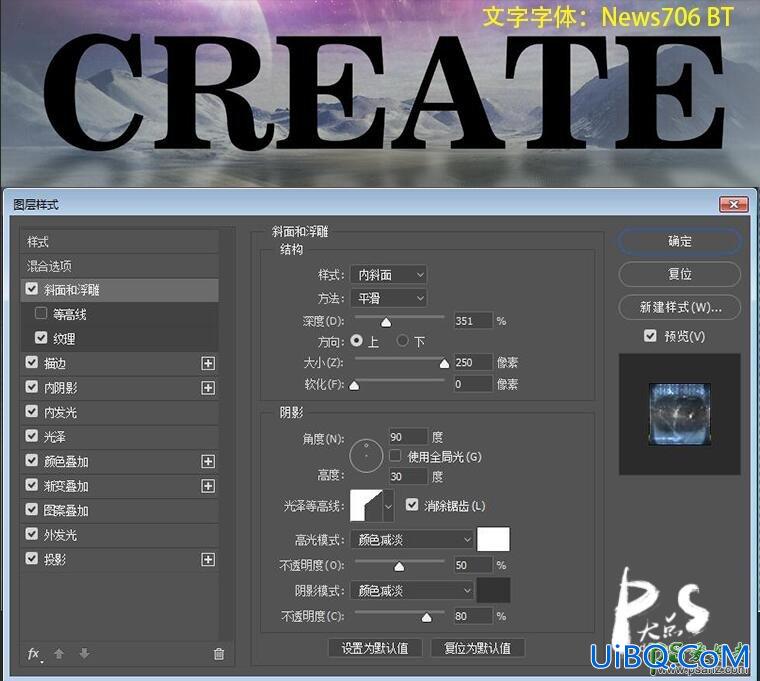Image resolution: width=760 pixels, height=681 pixels.
Task: Close the Layer Style dialog
Action: click(734, 205)
